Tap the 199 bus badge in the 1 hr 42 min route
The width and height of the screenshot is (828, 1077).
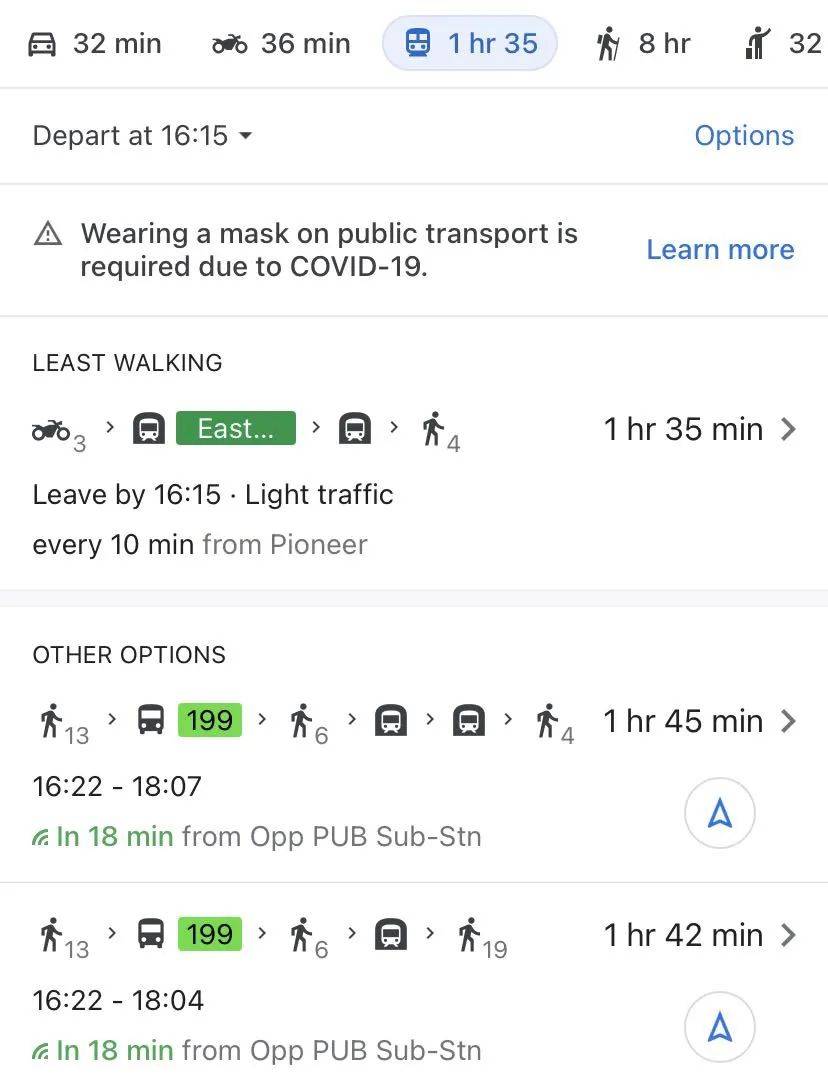click(x=209, y=934)
